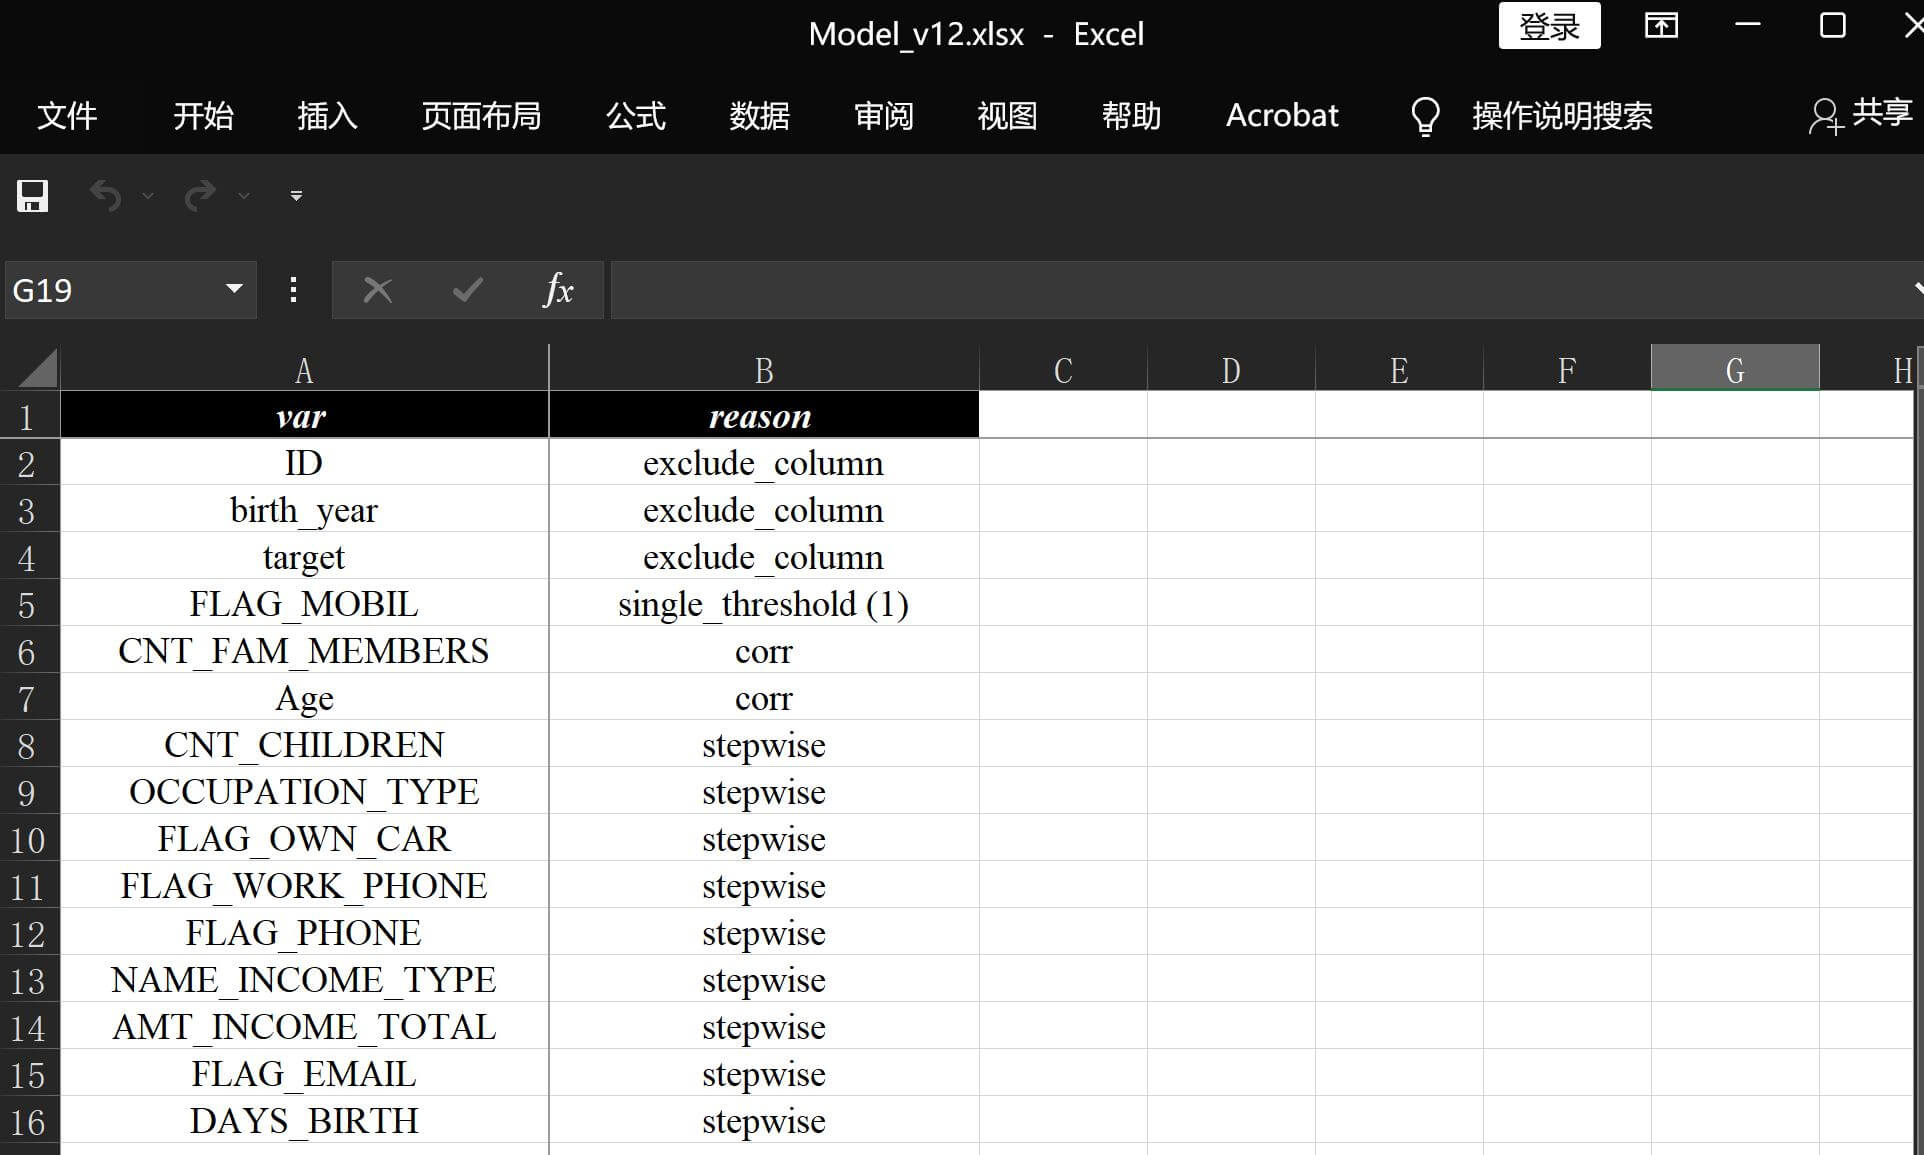Switch to the 数据 ribbon tab
The image size is (1924, 1155).
click(759, 116)
